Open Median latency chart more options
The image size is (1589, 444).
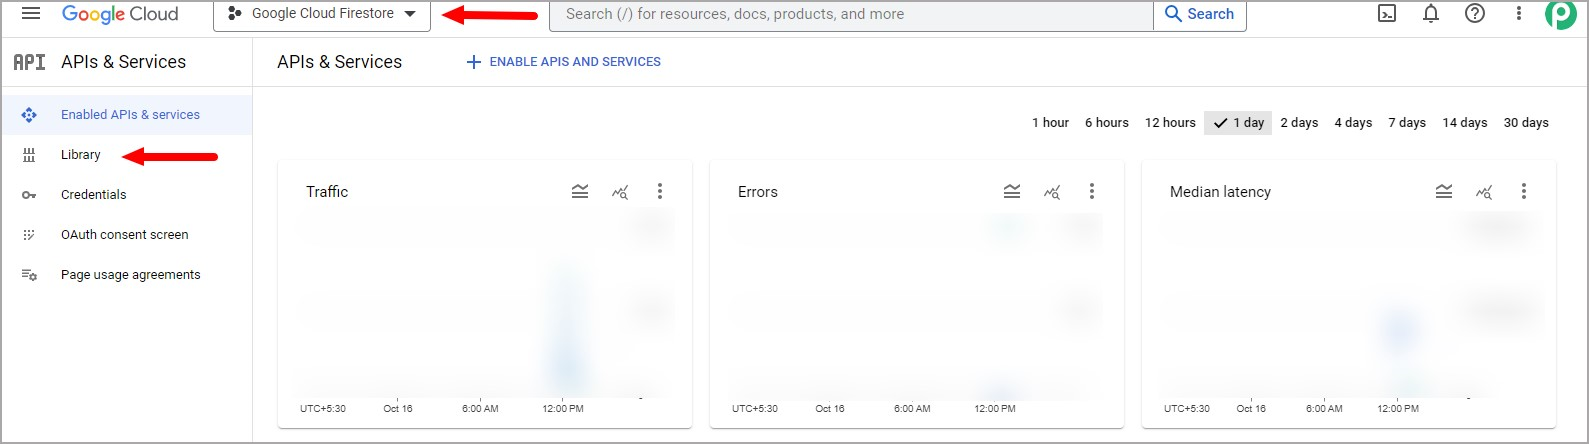click(1524, 191)
